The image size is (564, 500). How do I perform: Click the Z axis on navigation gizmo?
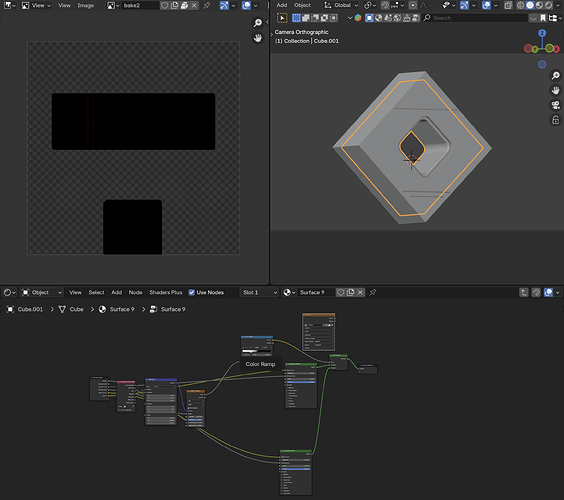pyautogui.click(x=542, y=33)
